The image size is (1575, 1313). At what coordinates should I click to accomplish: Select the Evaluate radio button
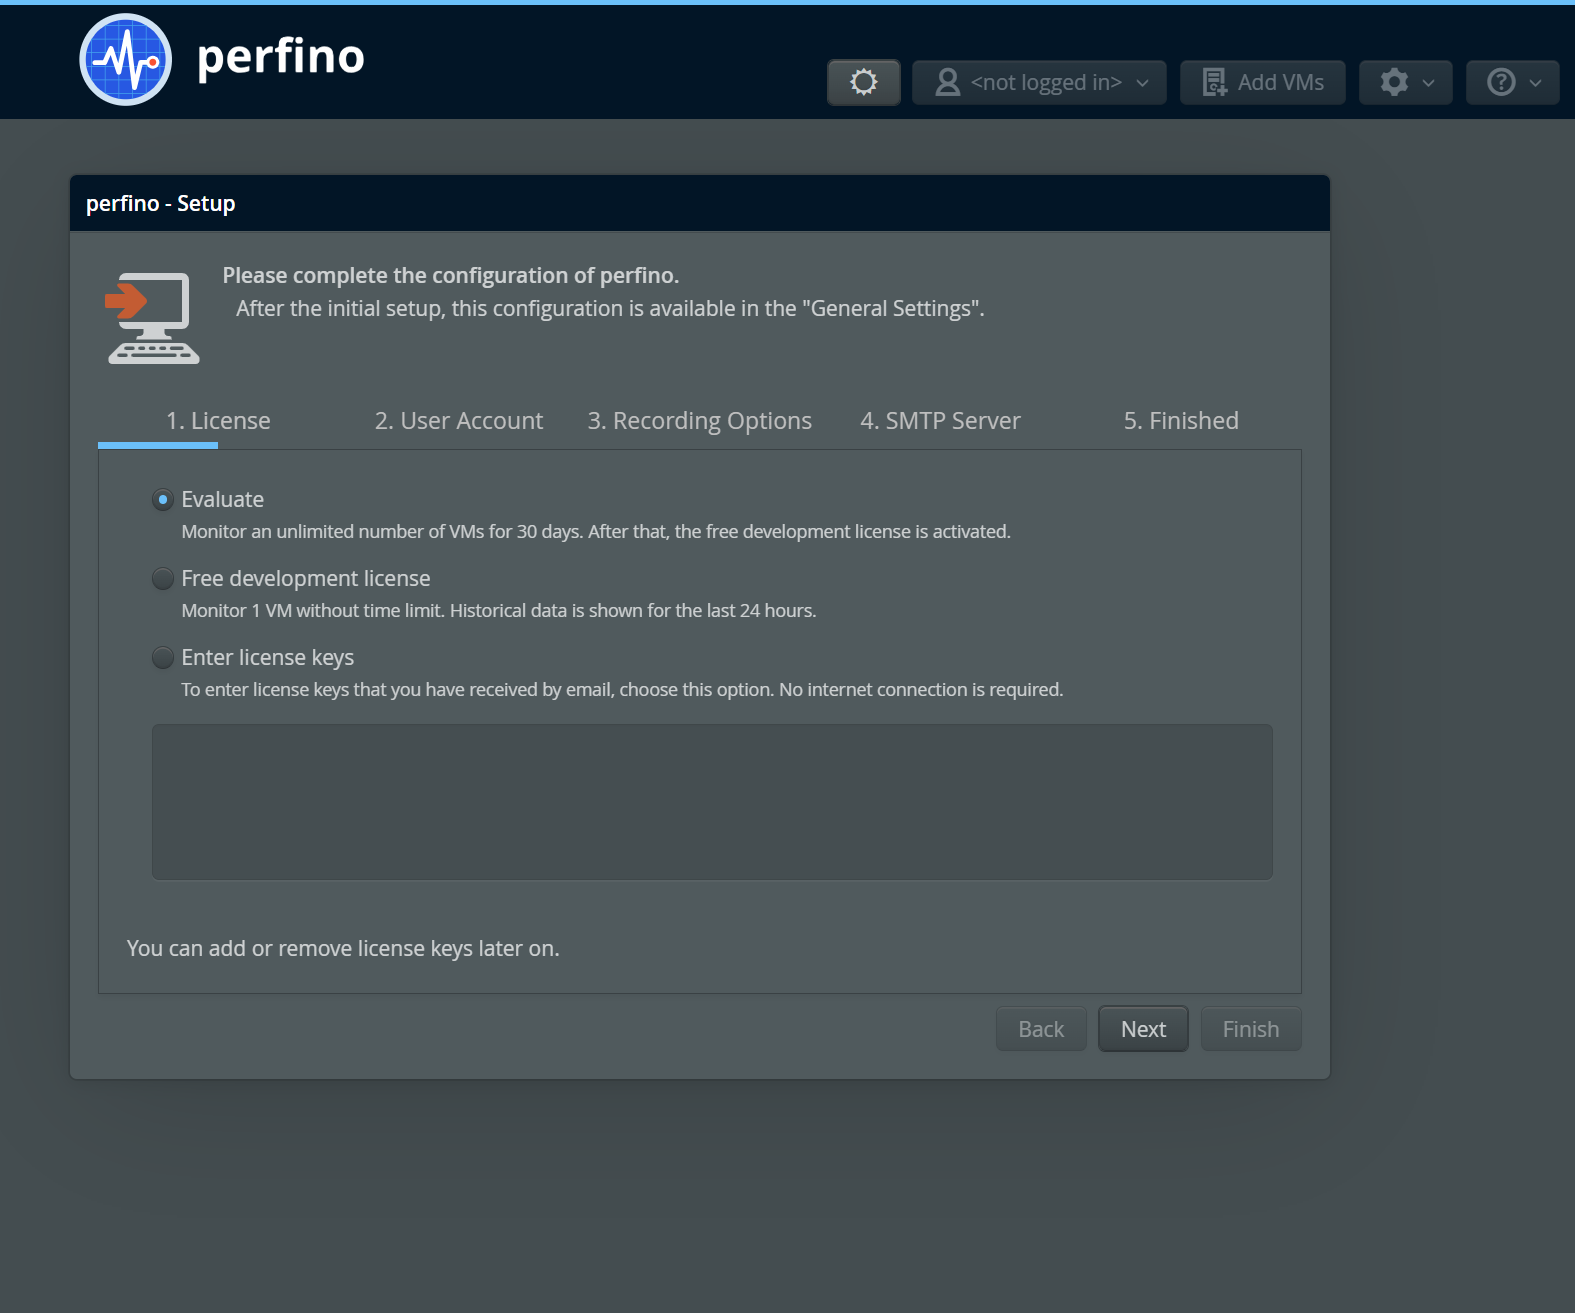(163, 499)
